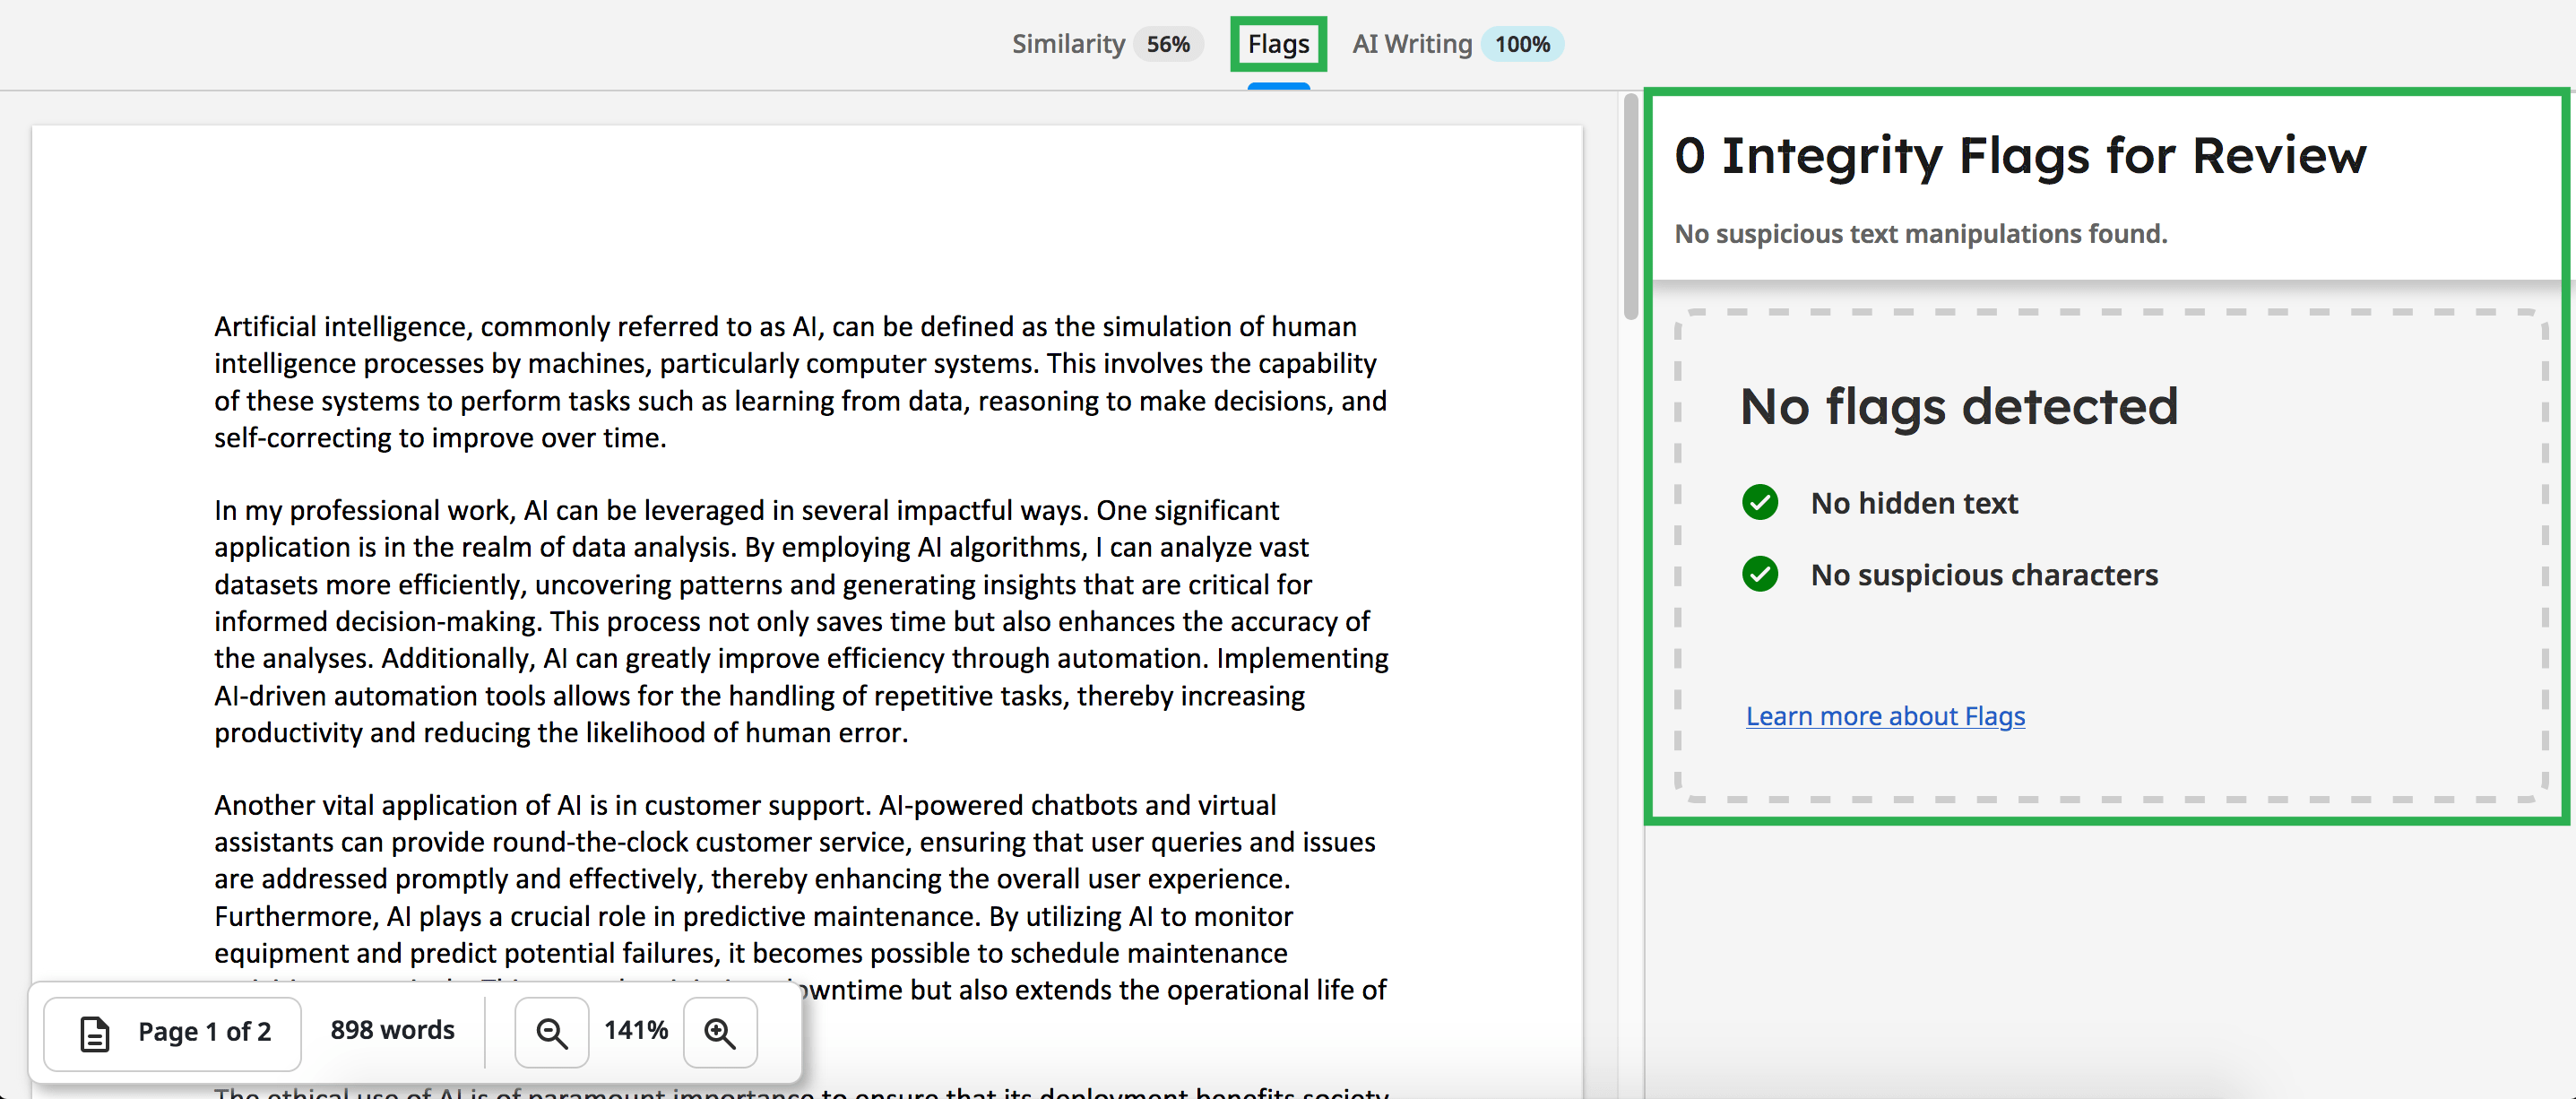Open Learn more about Flags link
This screenshot has width=2576, height=1099.
point(1885,716)
